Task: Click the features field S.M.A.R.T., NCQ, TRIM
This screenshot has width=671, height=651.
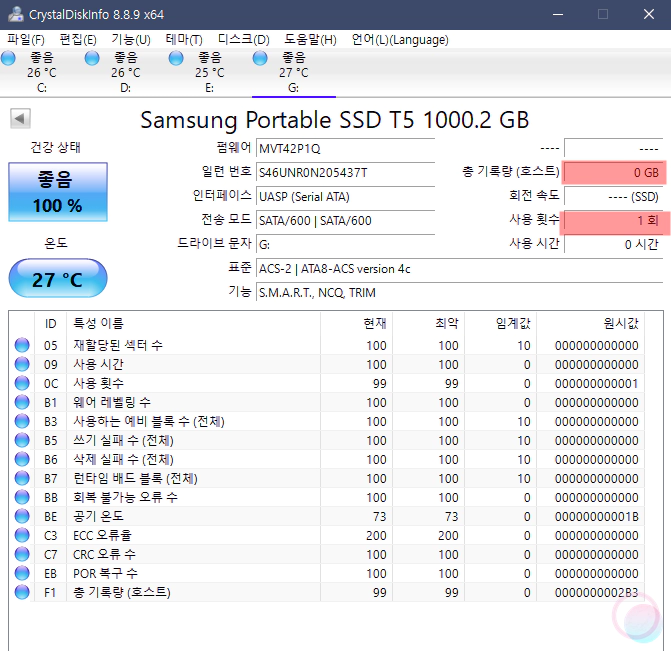Action: click(459, 293)
